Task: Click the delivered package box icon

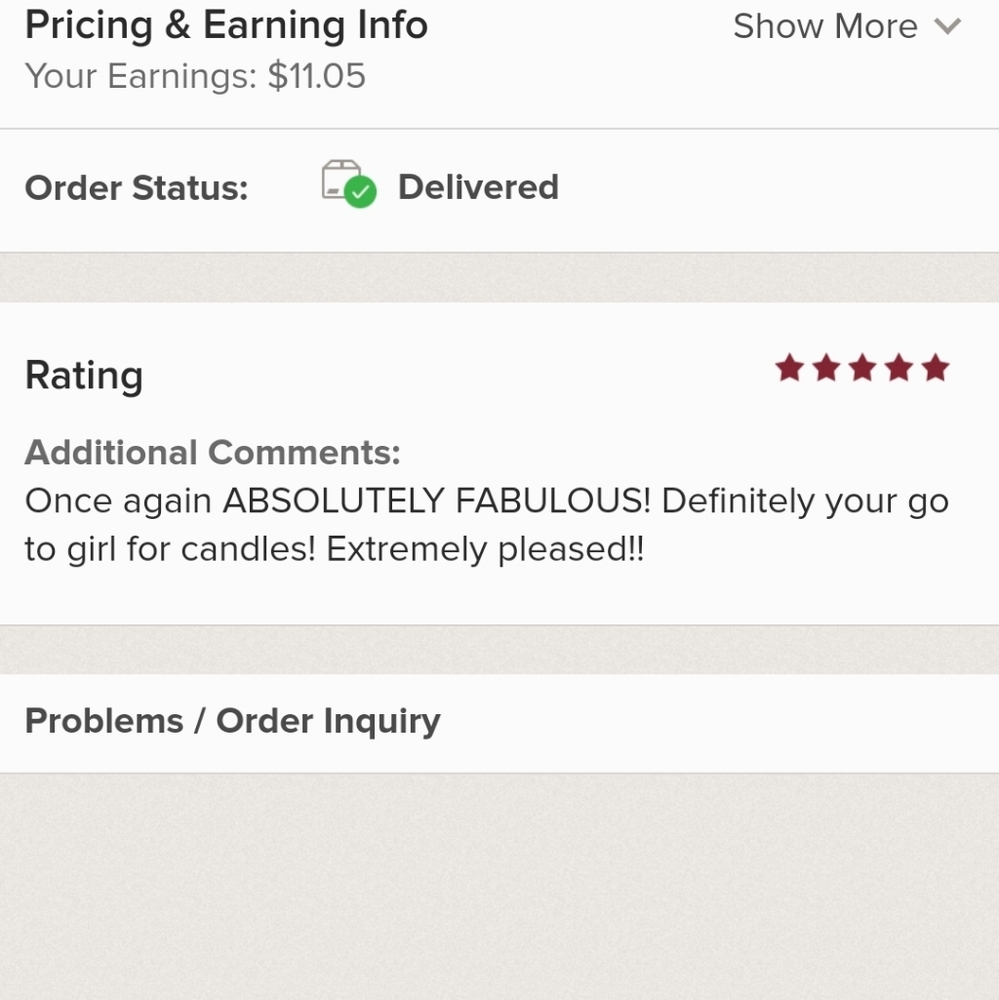Action: coord(341,180)
